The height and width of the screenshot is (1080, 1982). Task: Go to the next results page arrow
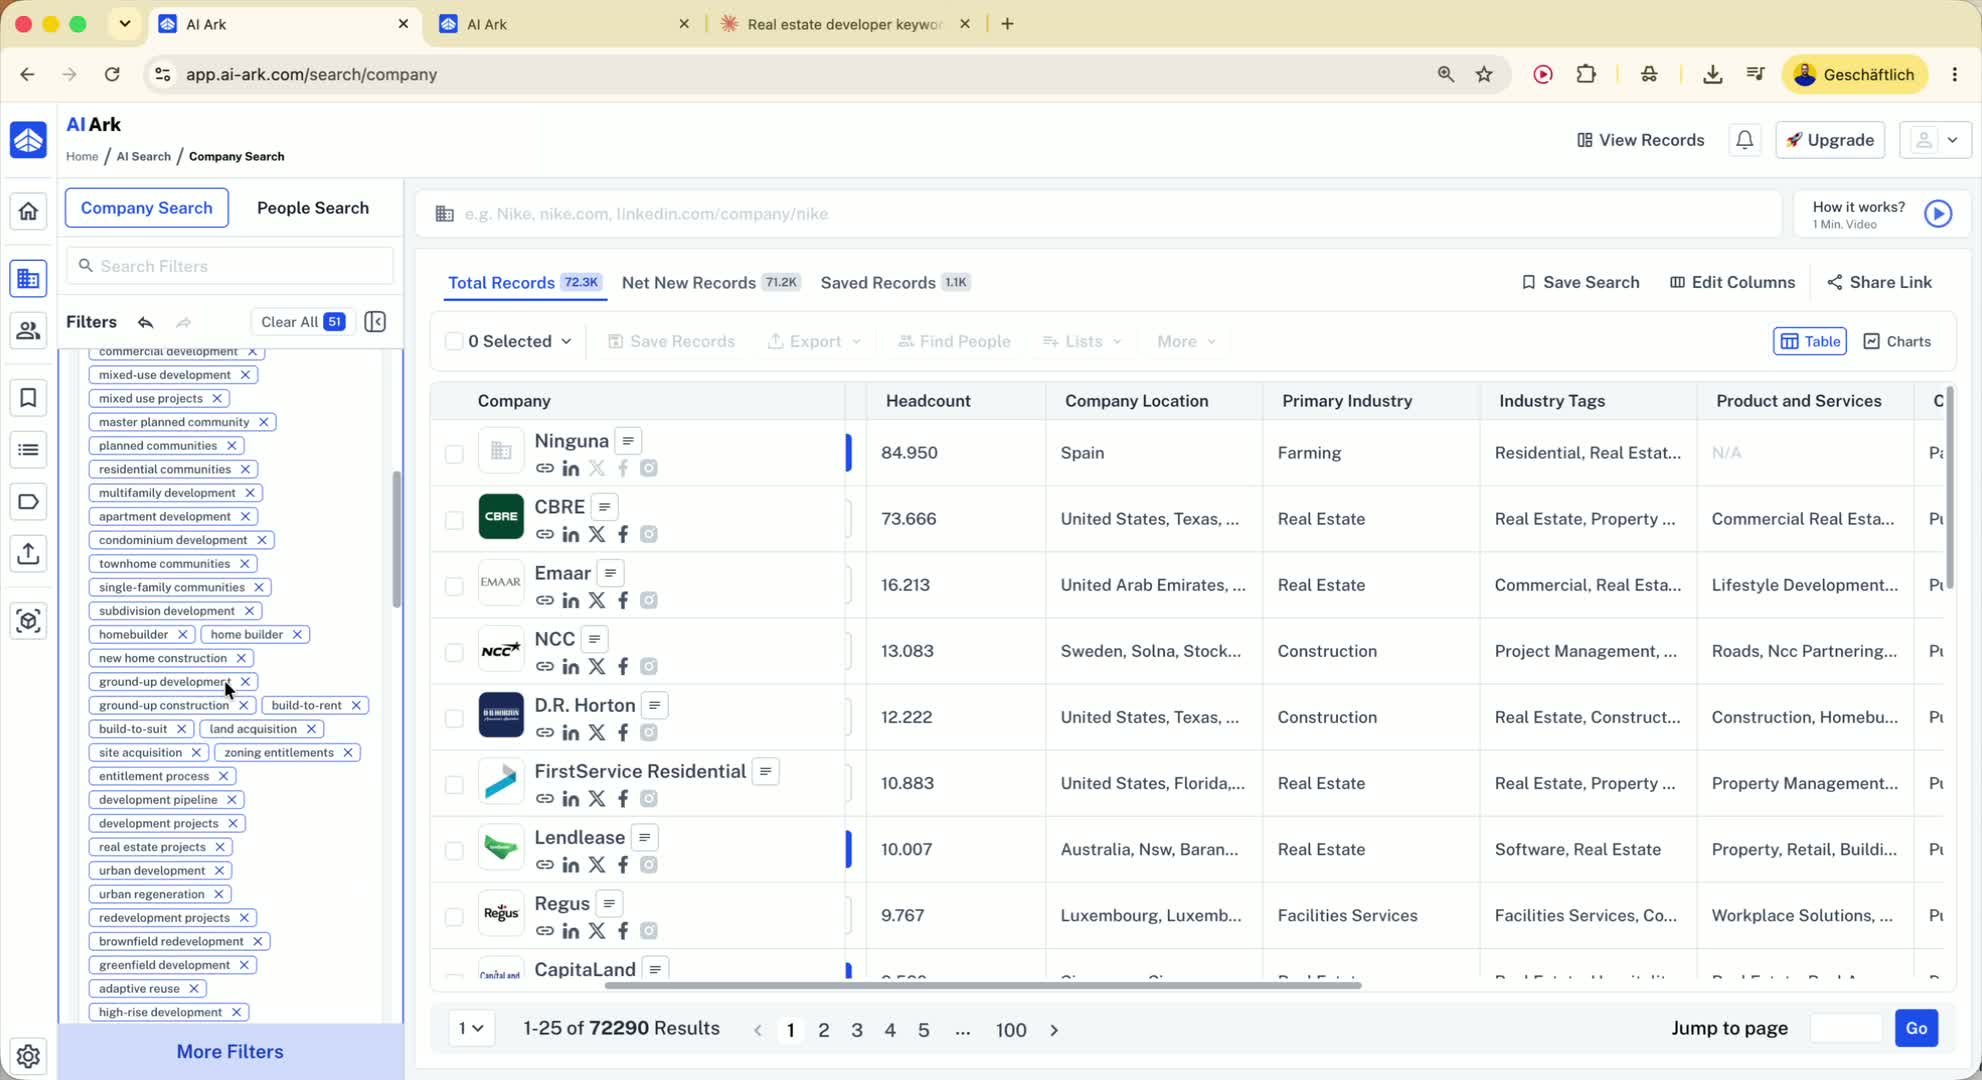pos(1054,1030)
